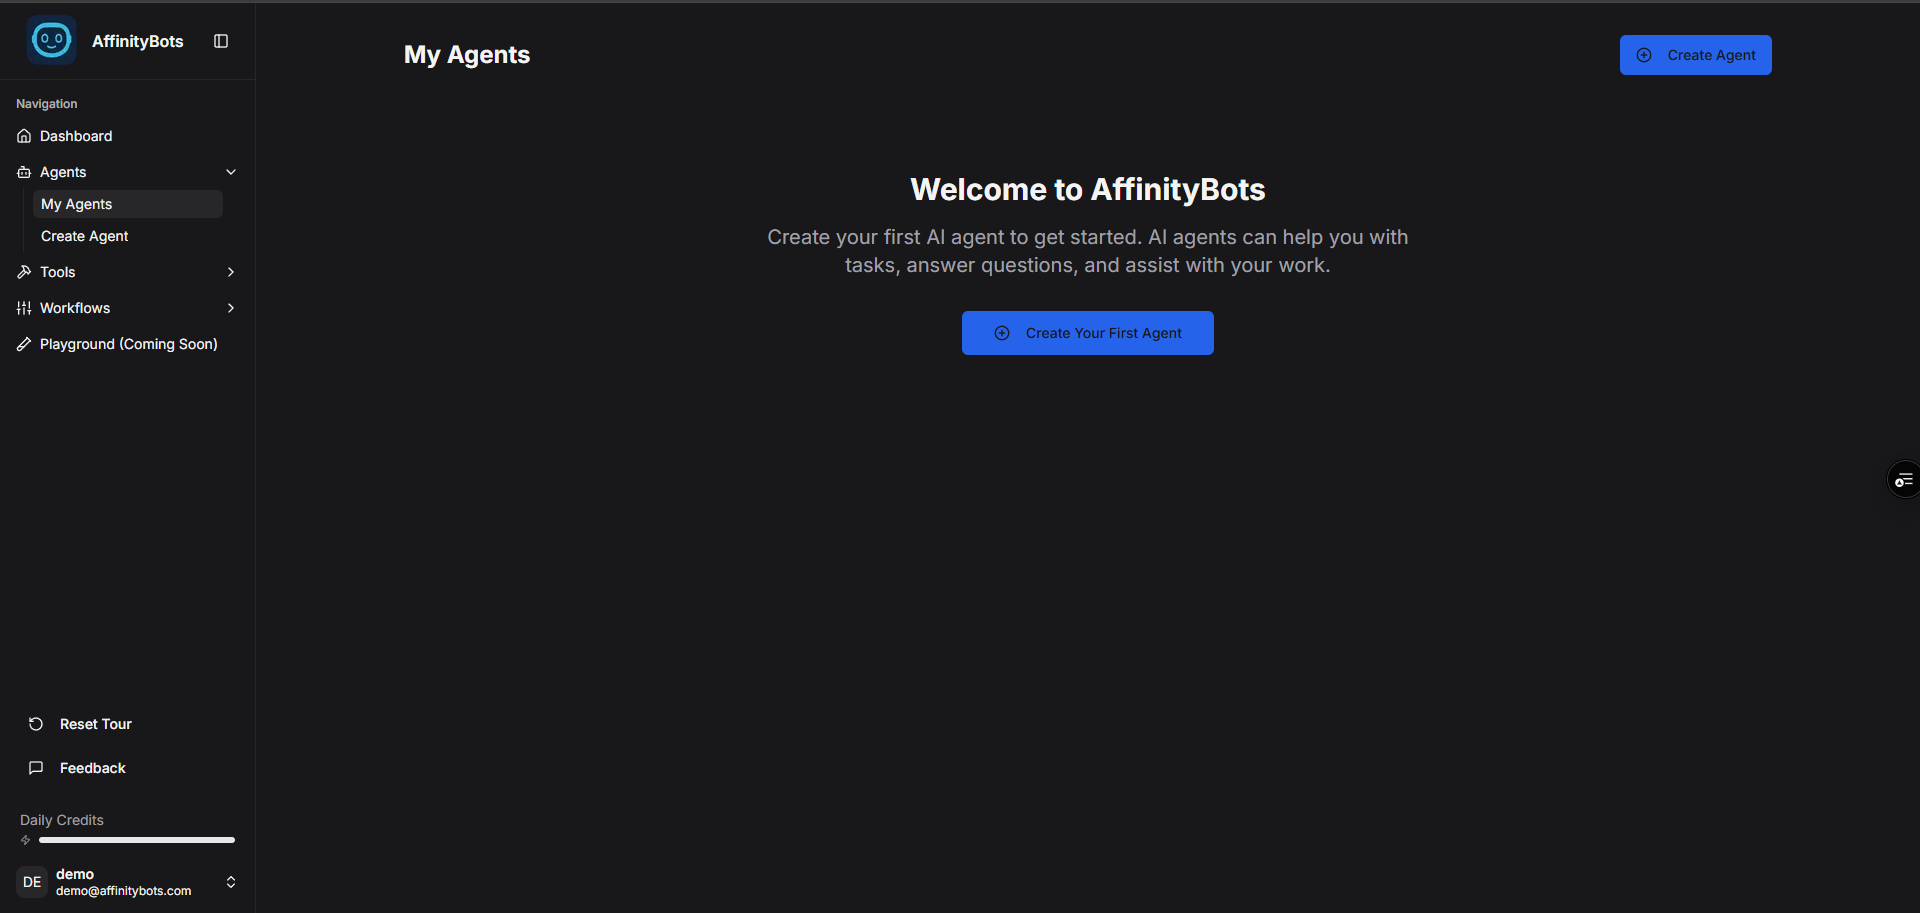Open Create Agent sidebar submenu item
1920x913 pixels.
[x=85, y=236]
